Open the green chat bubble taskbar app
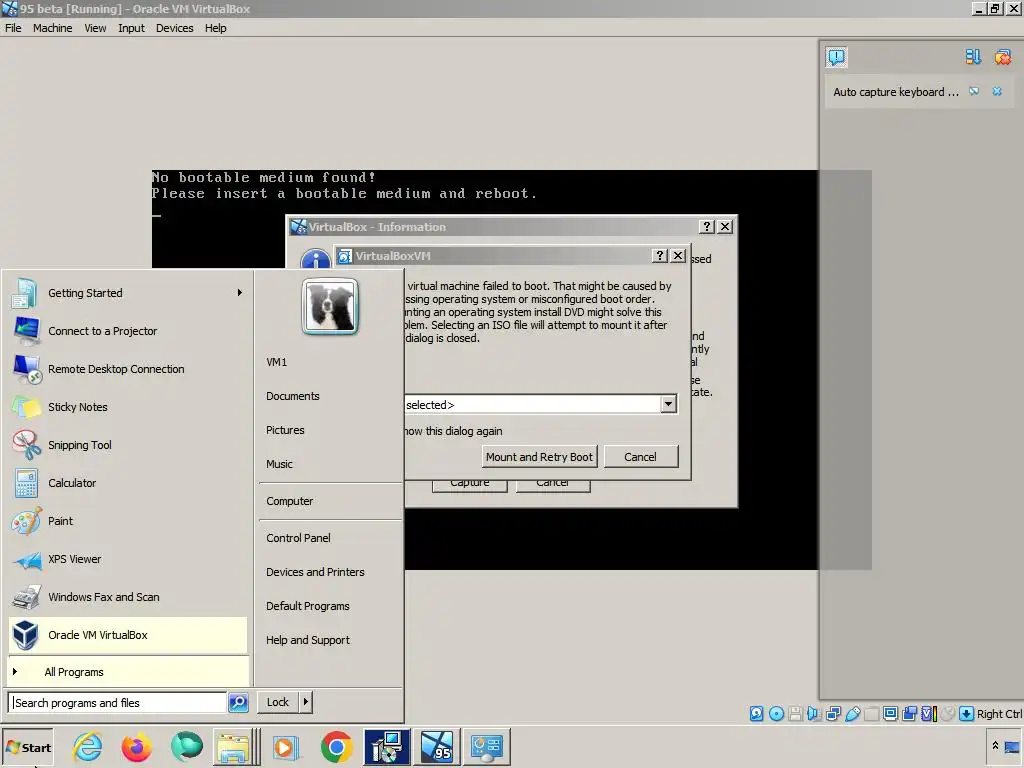 click(187, 746)
